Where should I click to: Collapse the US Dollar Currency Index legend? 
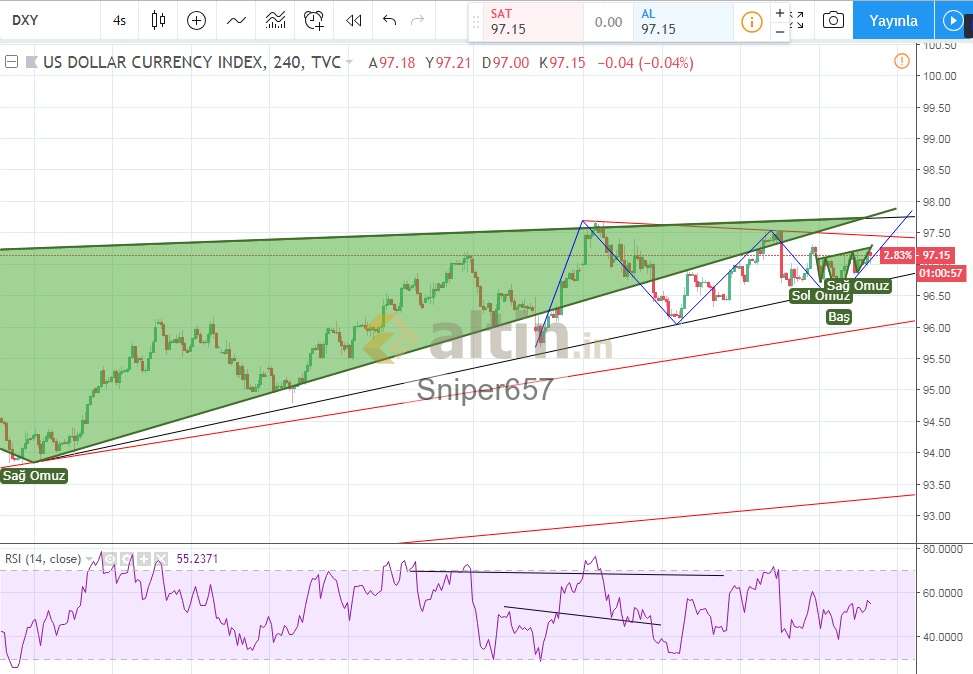(x=11, y=62)
